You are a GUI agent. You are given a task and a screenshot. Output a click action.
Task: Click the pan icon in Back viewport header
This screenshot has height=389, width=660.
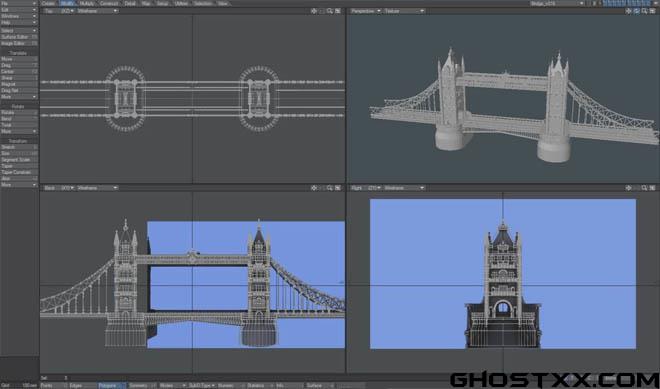pos(314,188)
